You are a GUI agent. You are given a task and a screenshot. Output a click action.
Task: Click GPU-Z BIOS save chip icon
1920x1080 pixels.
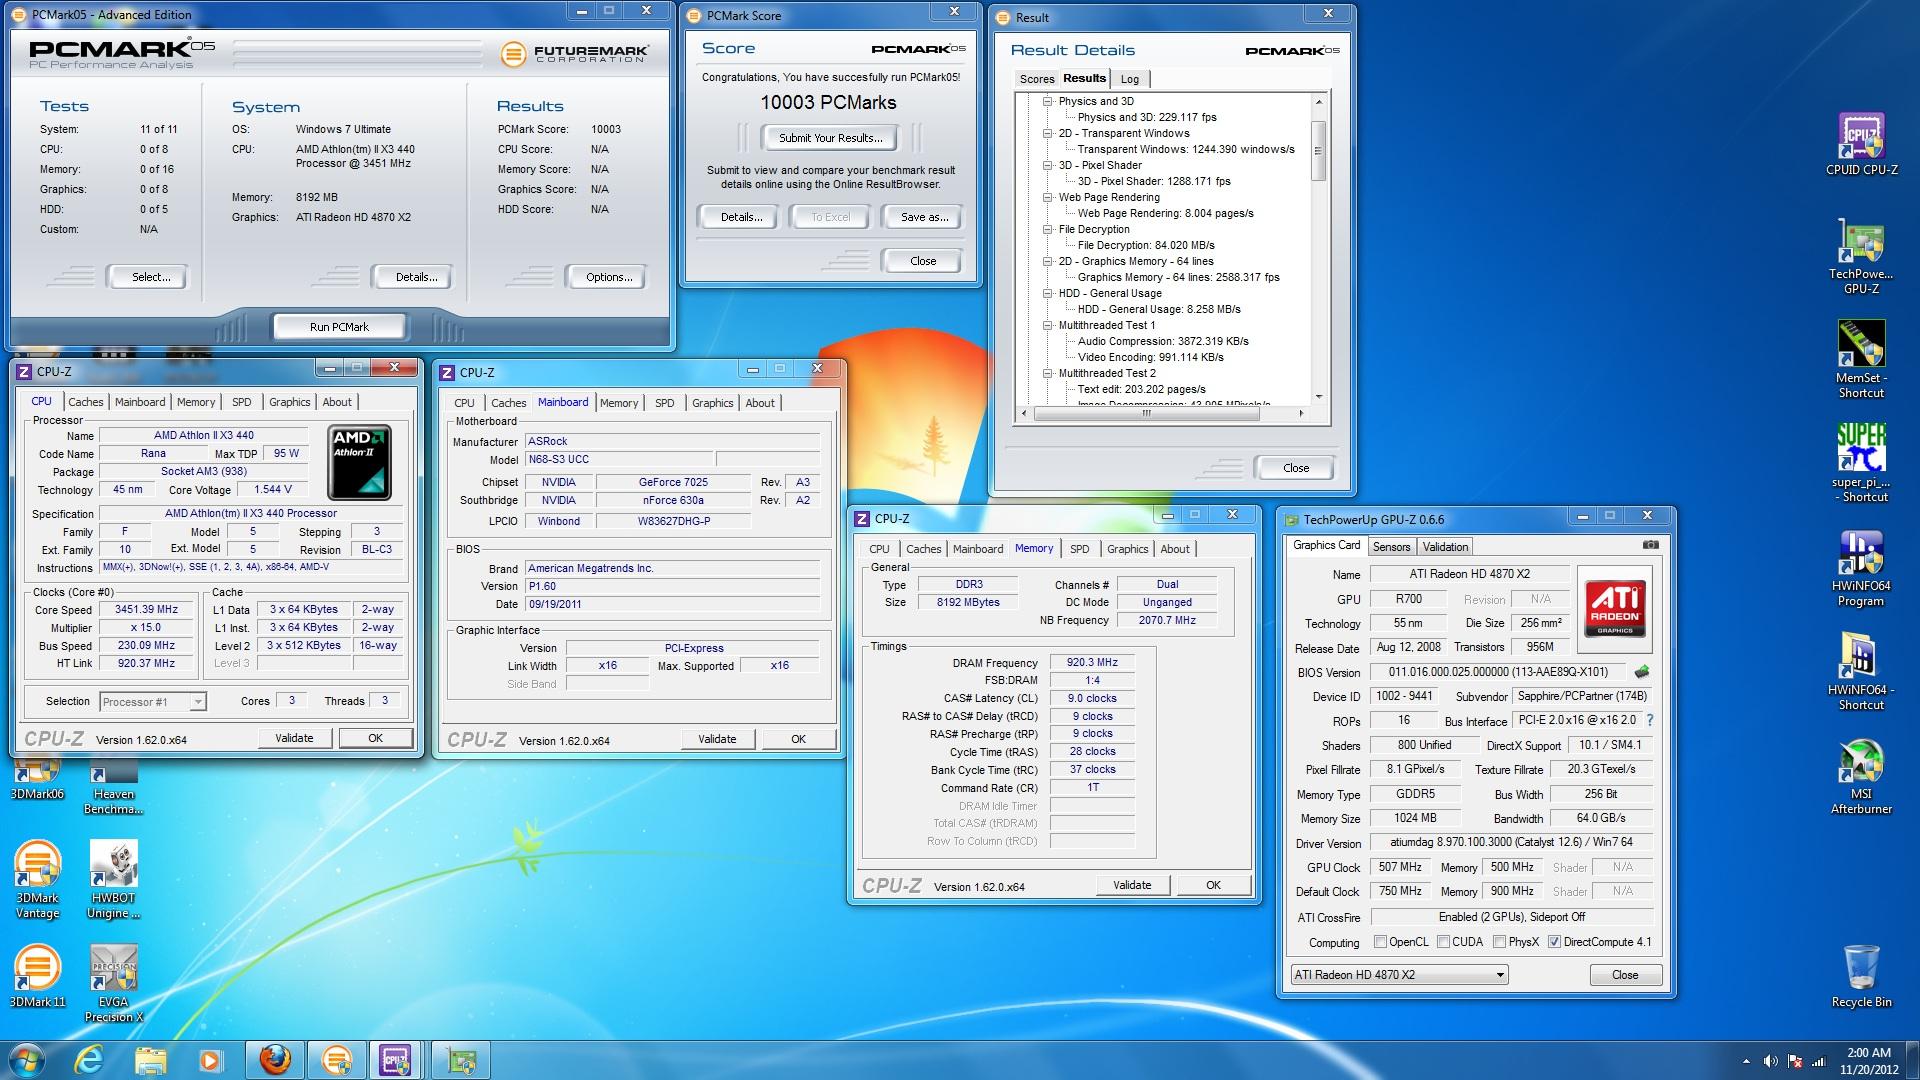(1641, 672)
